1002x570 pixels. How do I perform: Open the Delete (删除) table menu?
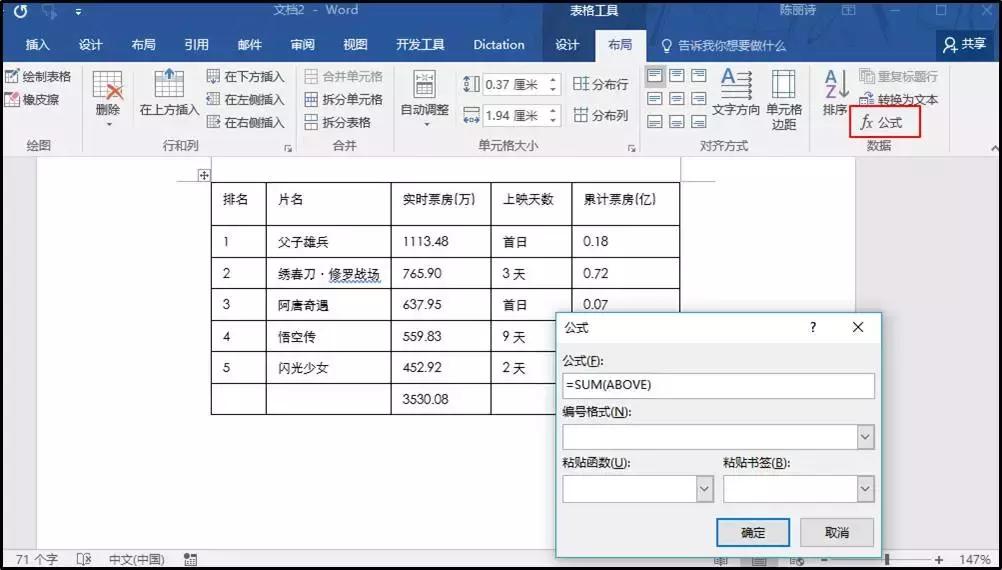pos(107,99)
